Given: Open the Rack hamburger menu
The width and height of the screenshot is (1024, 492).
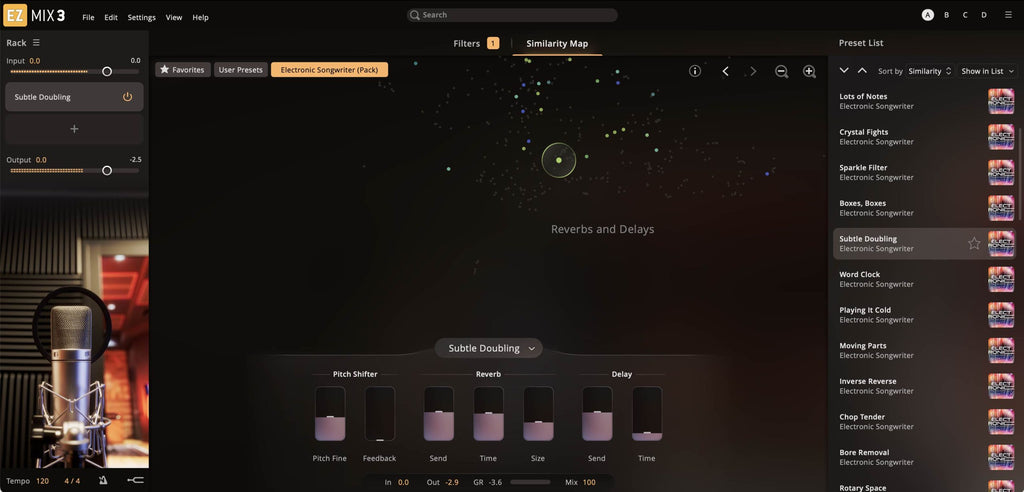Looking at the screenshot, I should pyautogui.click(x=37, y=42).
